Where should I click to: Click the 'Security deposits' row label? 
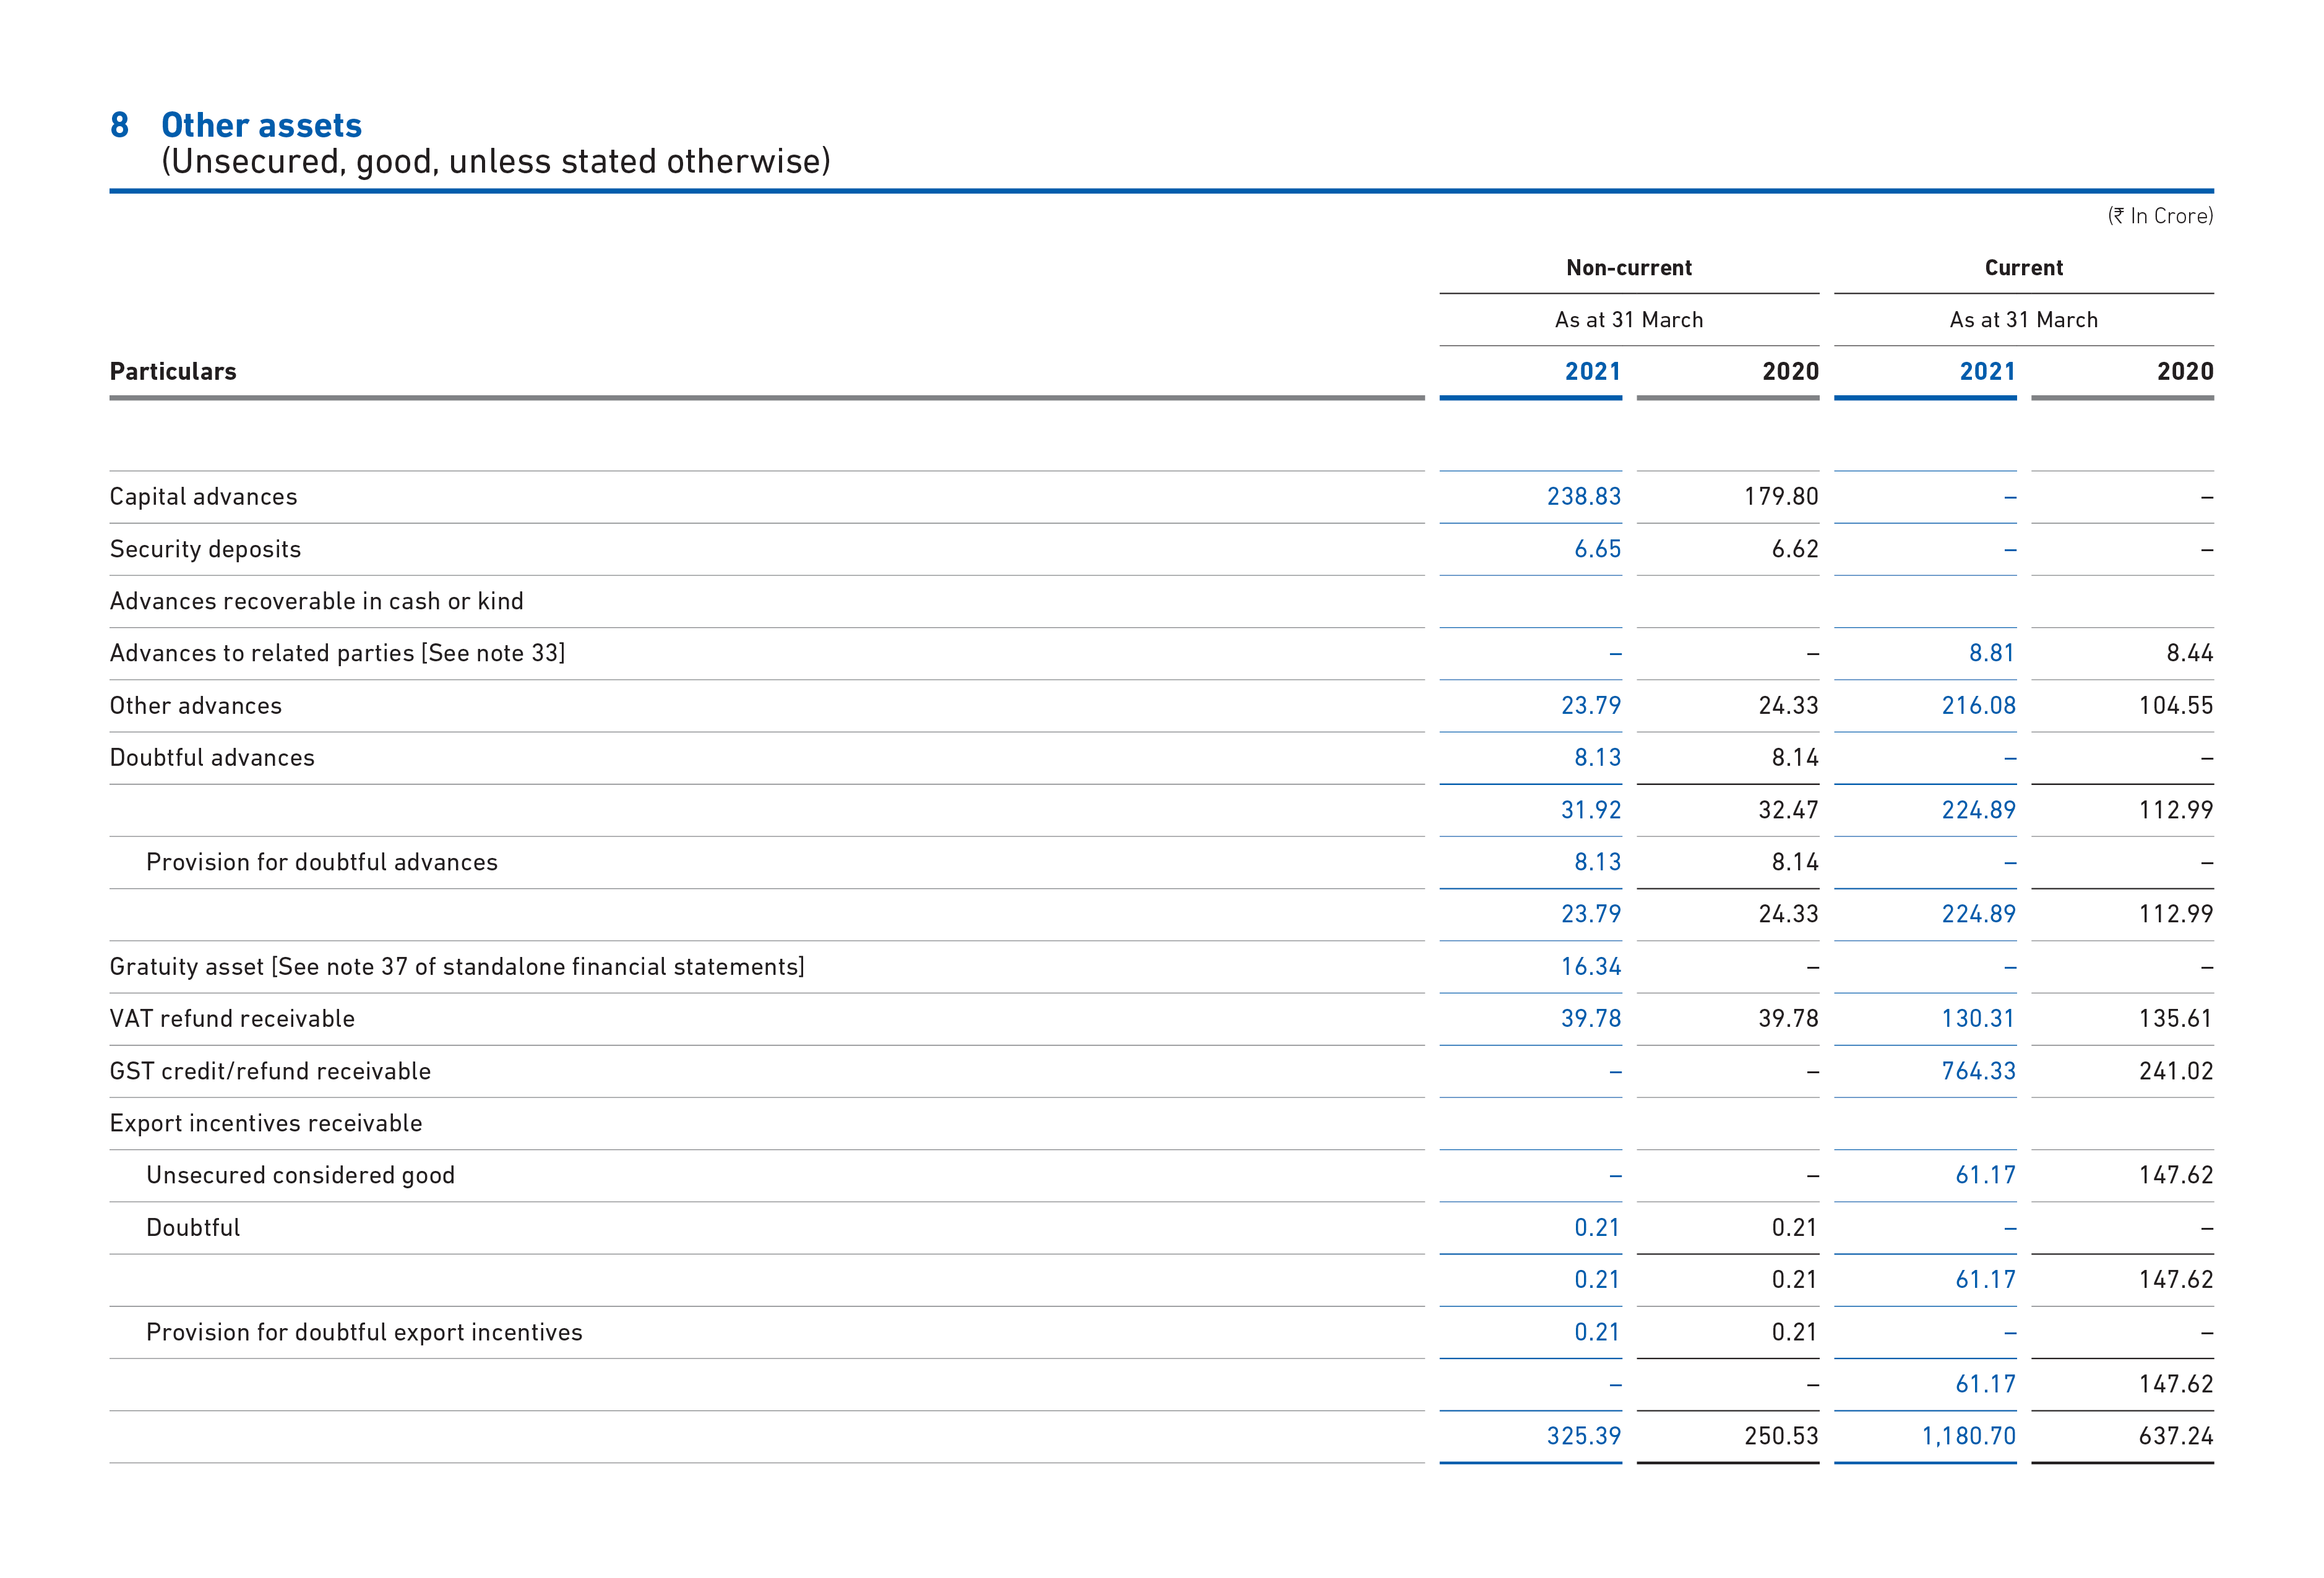point(205,548)
